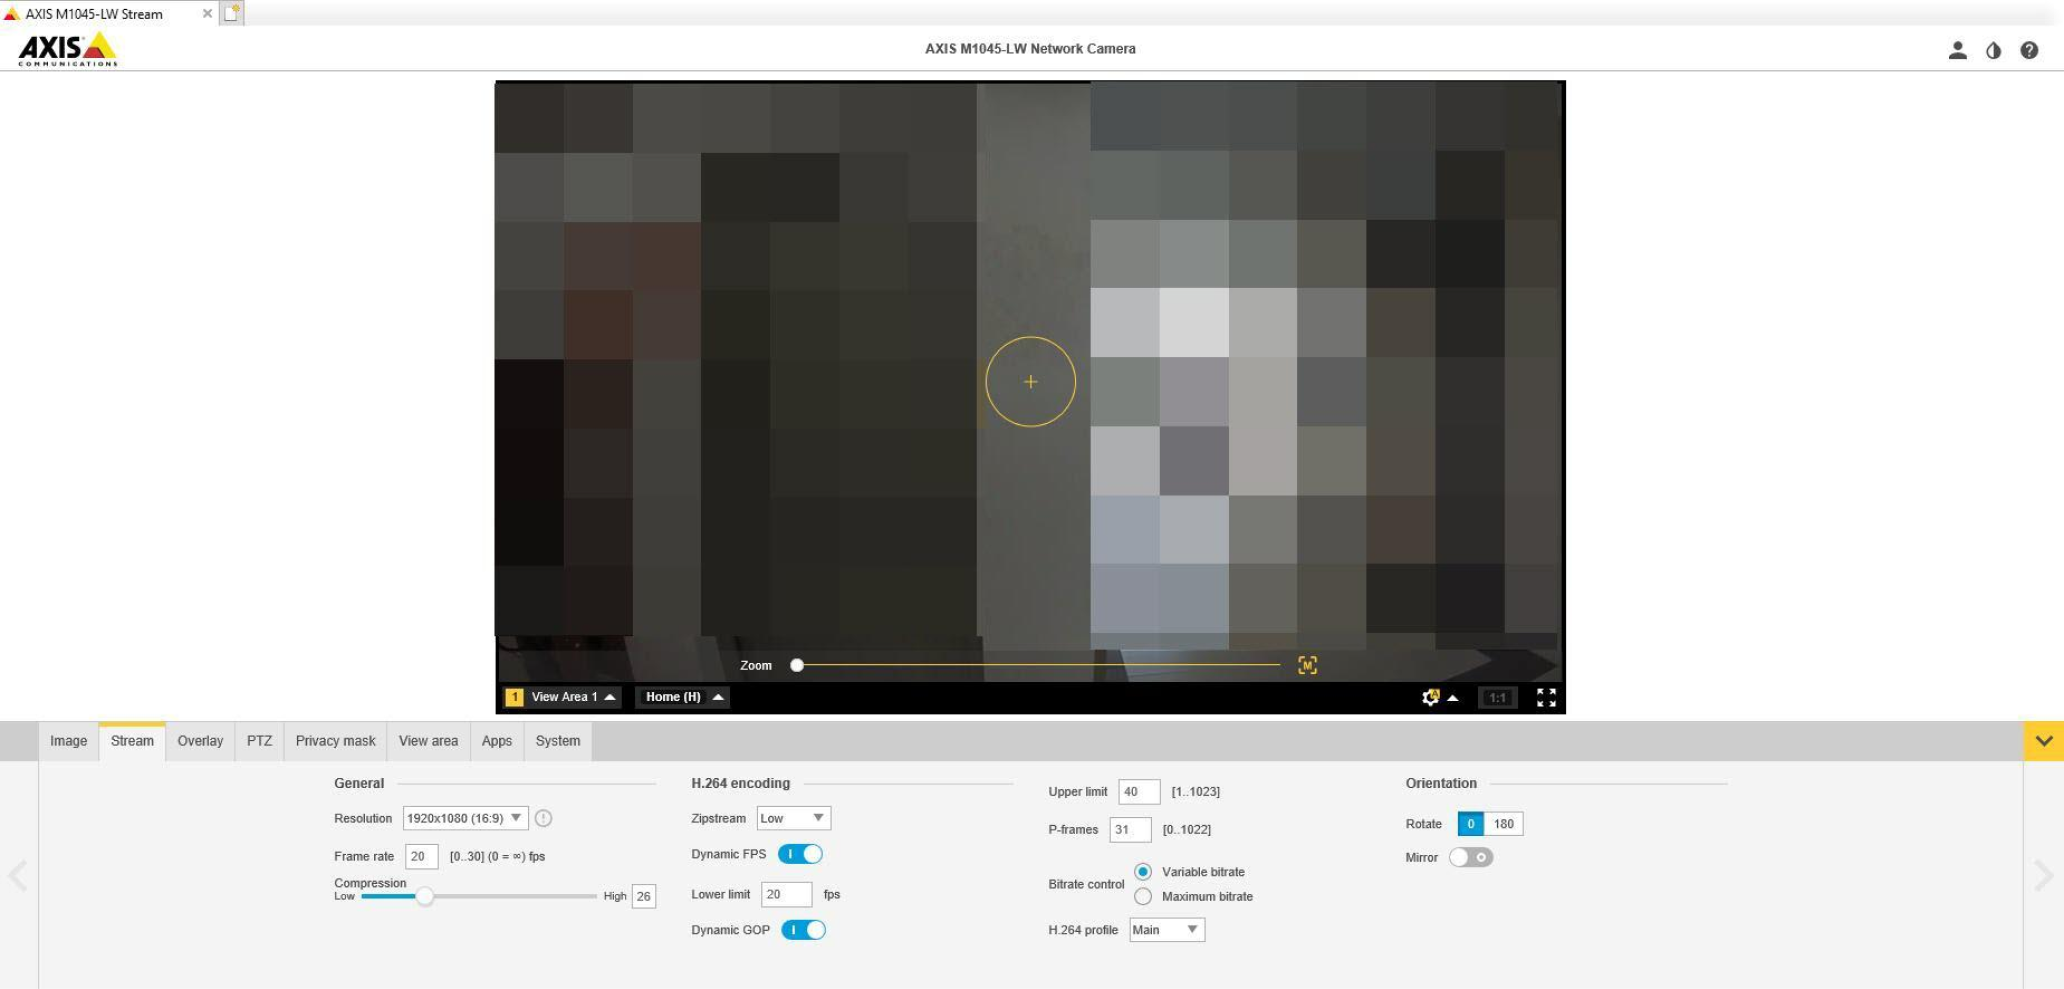Viewport: 2064px width, 989px height.
Task: Collapse the settings panel with yellow chevron
Action: tap(2043, 741)
